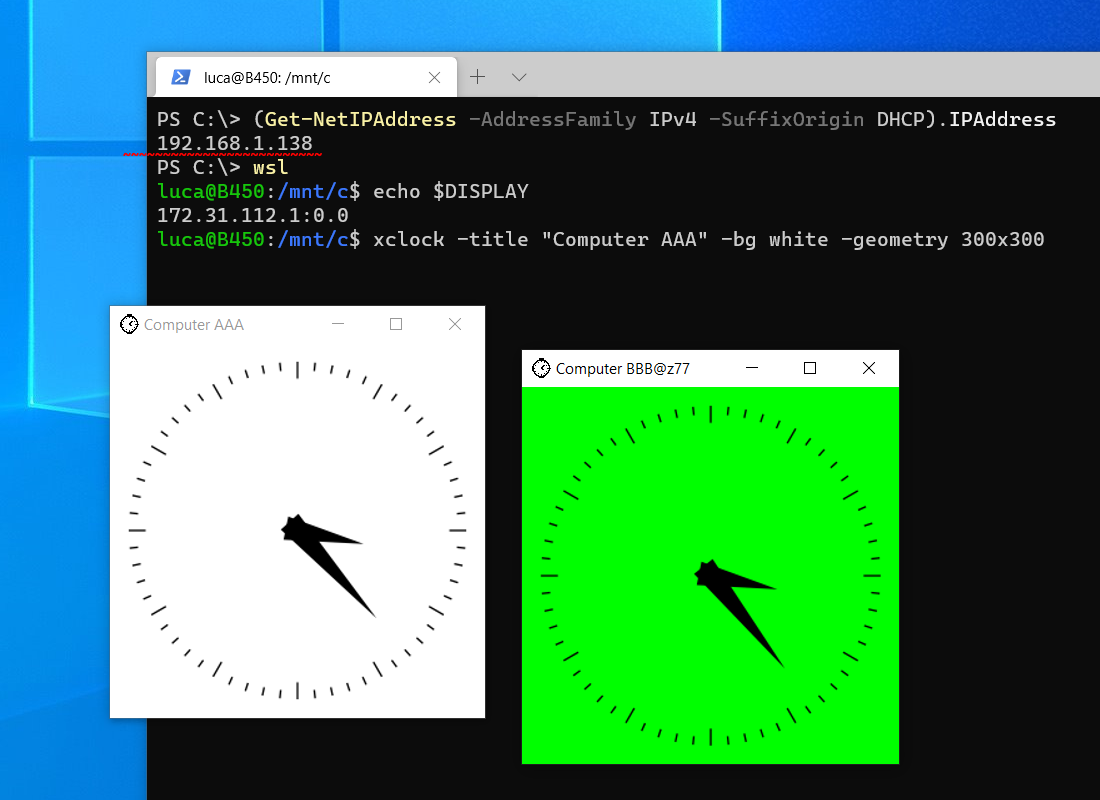Minimize the Computer AAA clock window
Screen dimensions: 1100x800
(x=338, y=324)
